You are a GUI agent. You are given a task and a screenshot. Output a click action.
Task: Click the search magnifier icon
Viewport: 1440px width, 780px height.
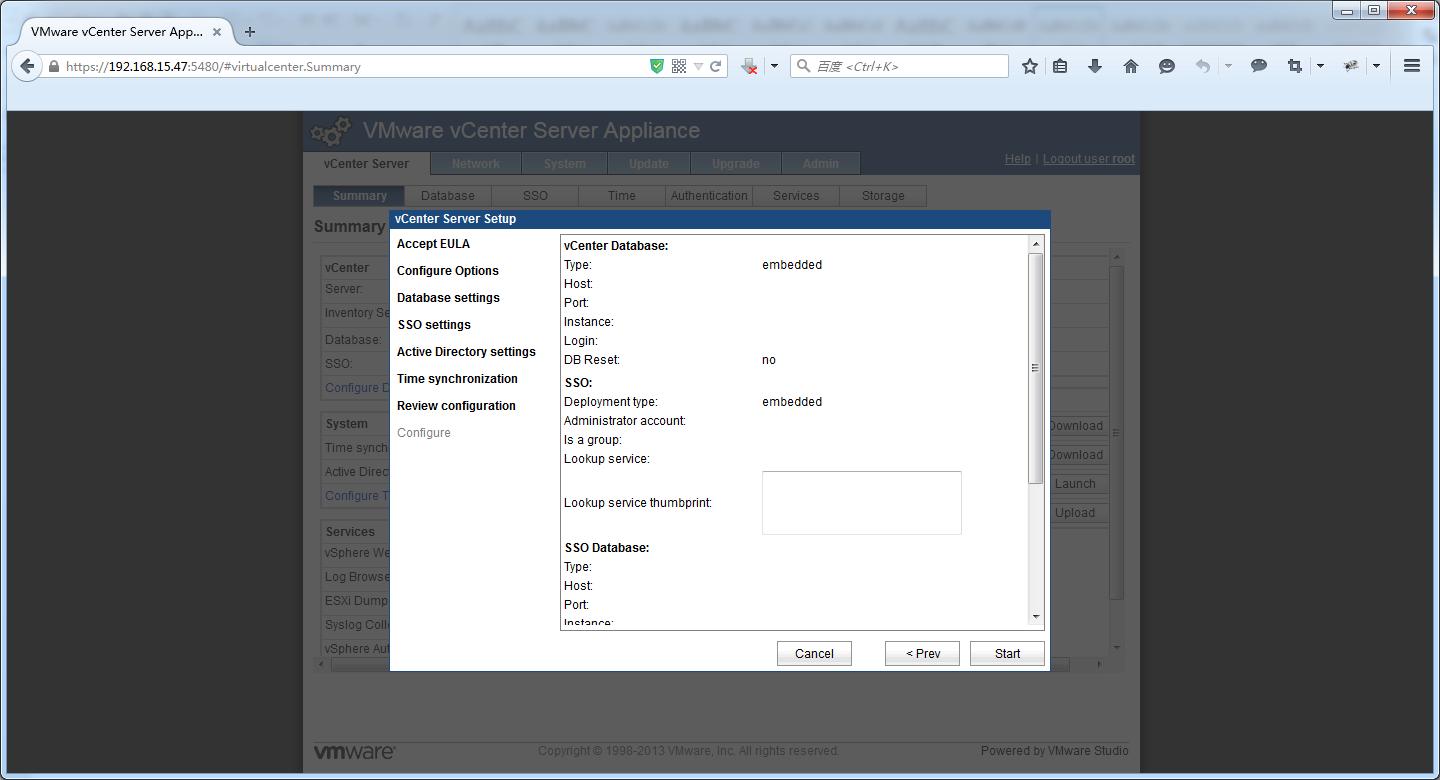(803, 66)
